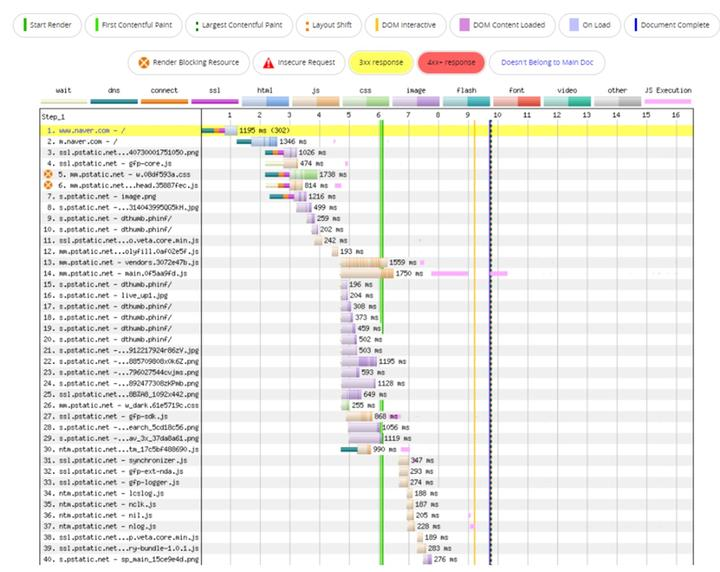Click the Render Blocking Resource orange X icon

[142, 63]
